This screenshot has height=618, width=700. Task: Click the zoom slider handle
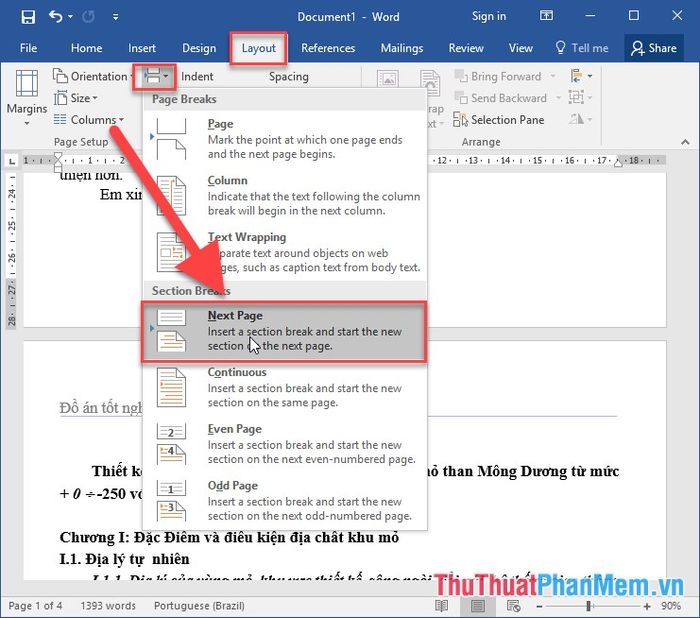point(589,606)
